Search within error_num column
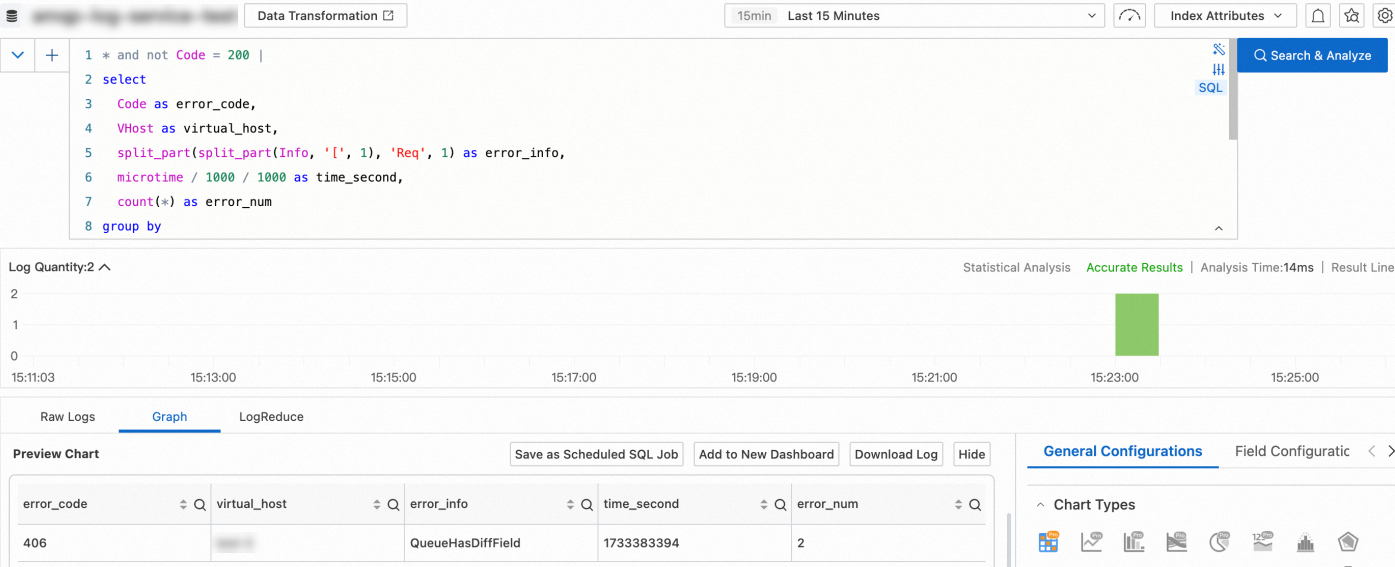 tap(975, 505)
